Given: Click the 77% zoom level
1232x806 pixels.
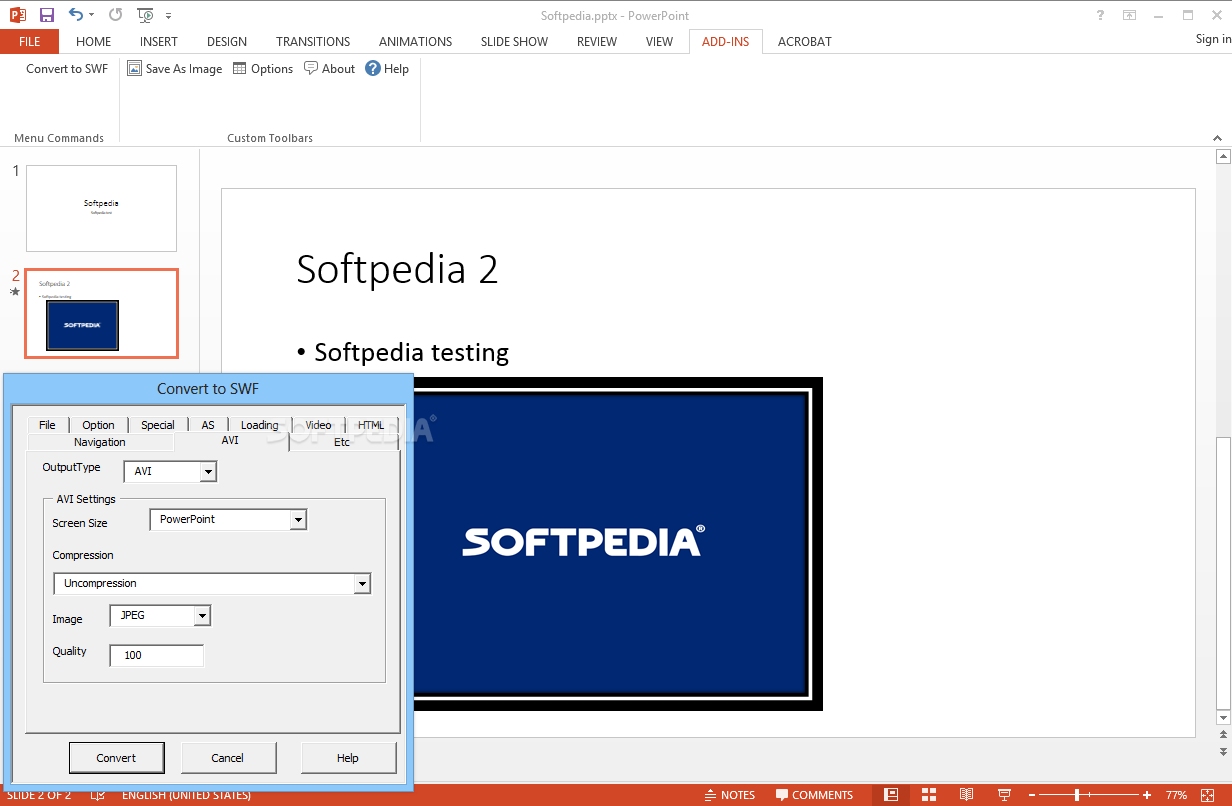Looking at the screenshot, I should click(x=1176, y=795).
